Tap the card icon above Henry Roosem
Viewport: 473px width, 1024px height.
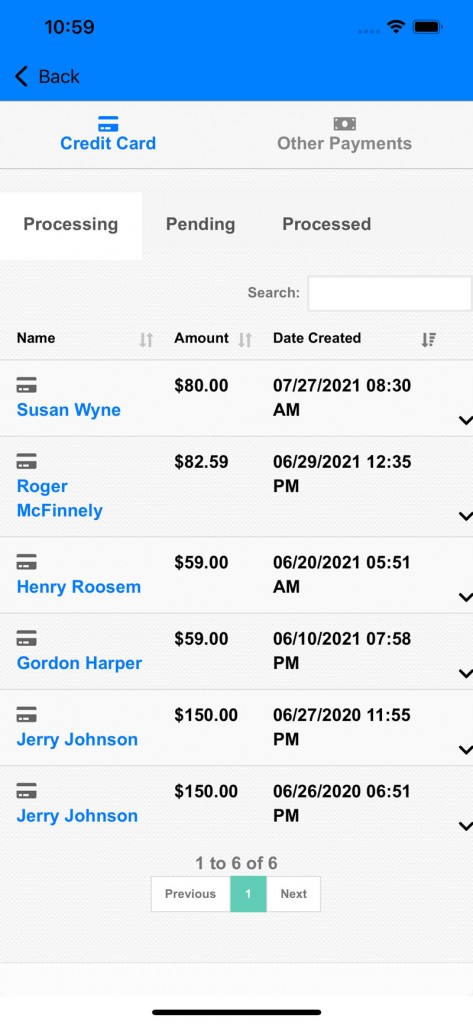(x=27, y=562)
